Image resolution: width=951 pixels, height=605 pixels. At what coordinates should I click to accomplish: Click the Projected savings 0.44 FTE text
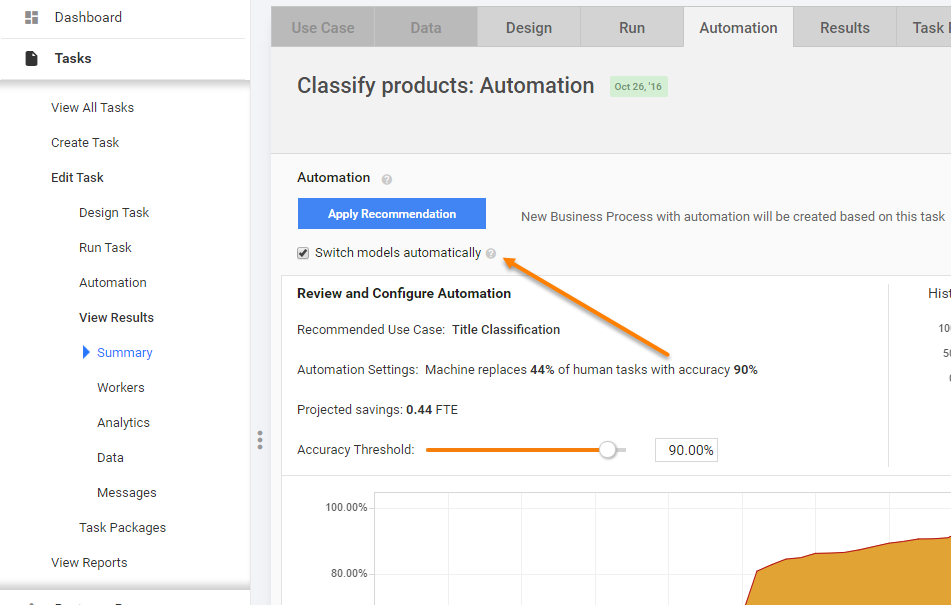click(x=377, y=410)
